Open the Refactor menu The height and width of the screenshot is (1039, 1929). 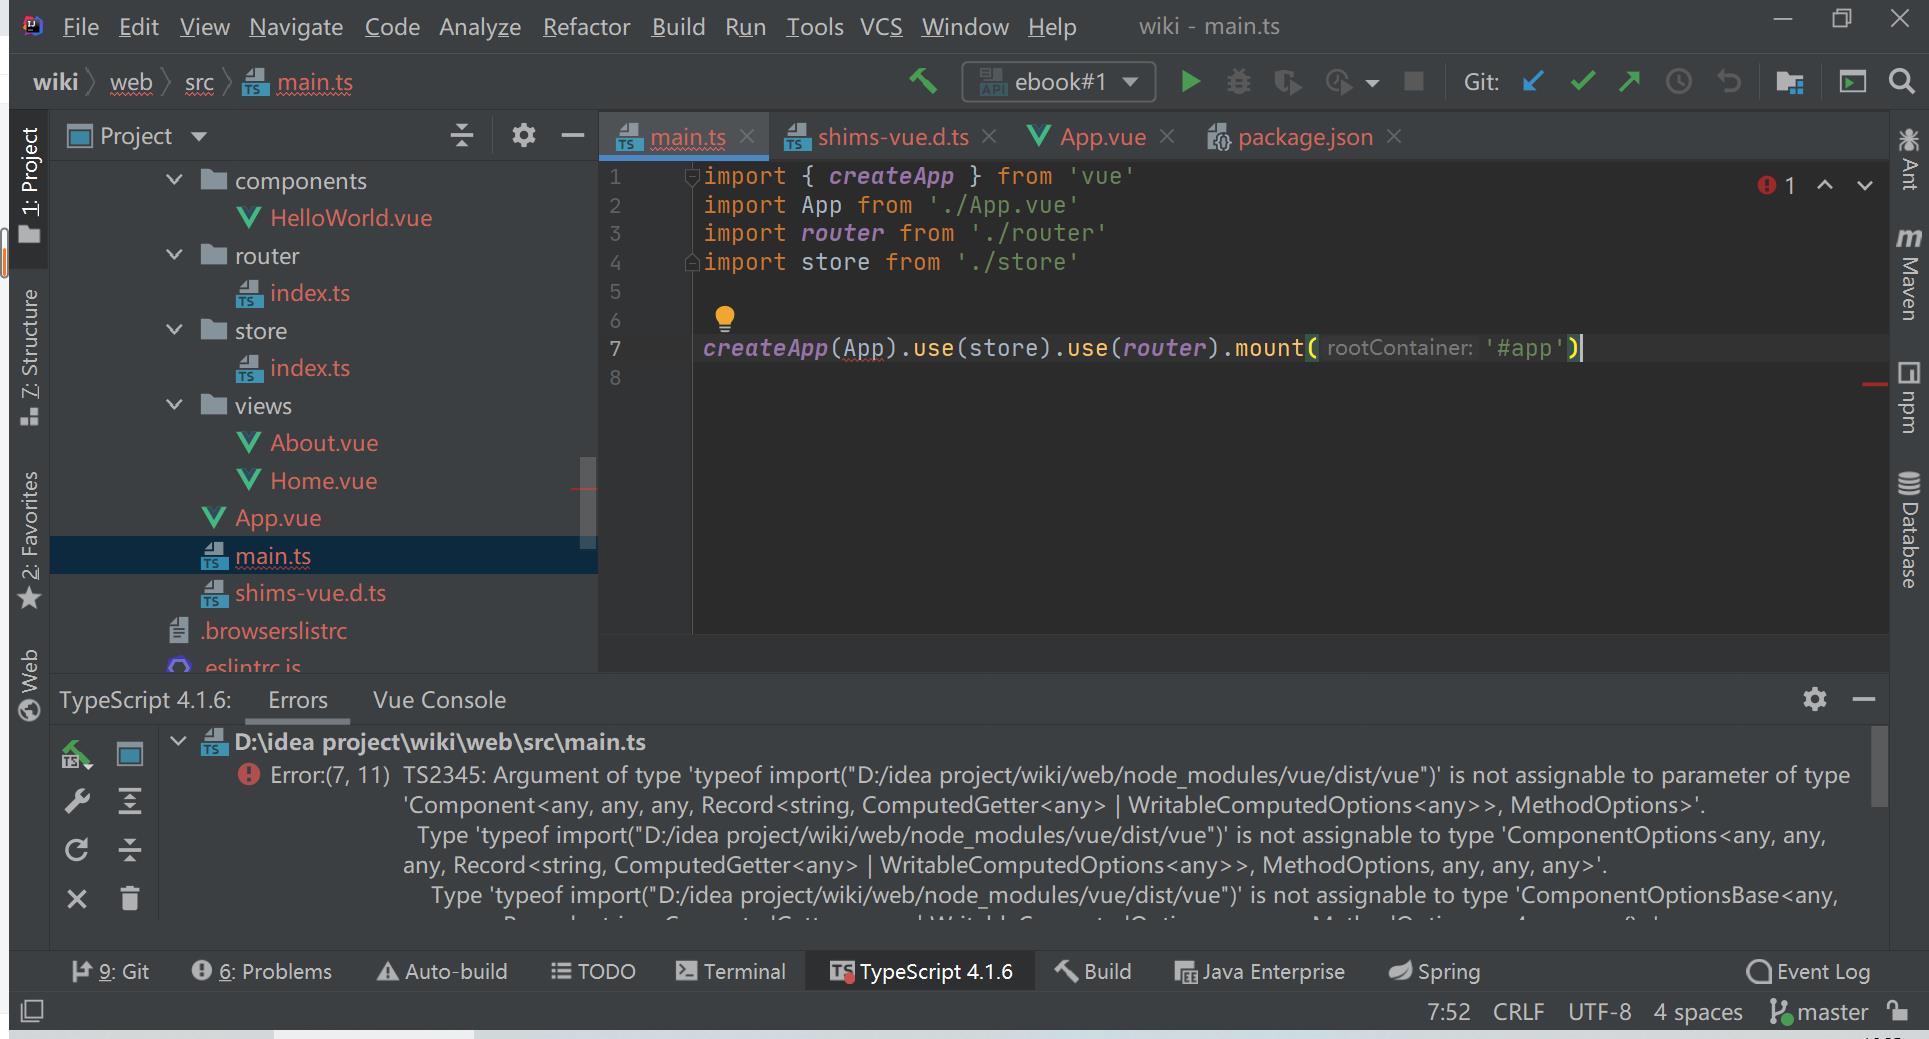(586, 27)
